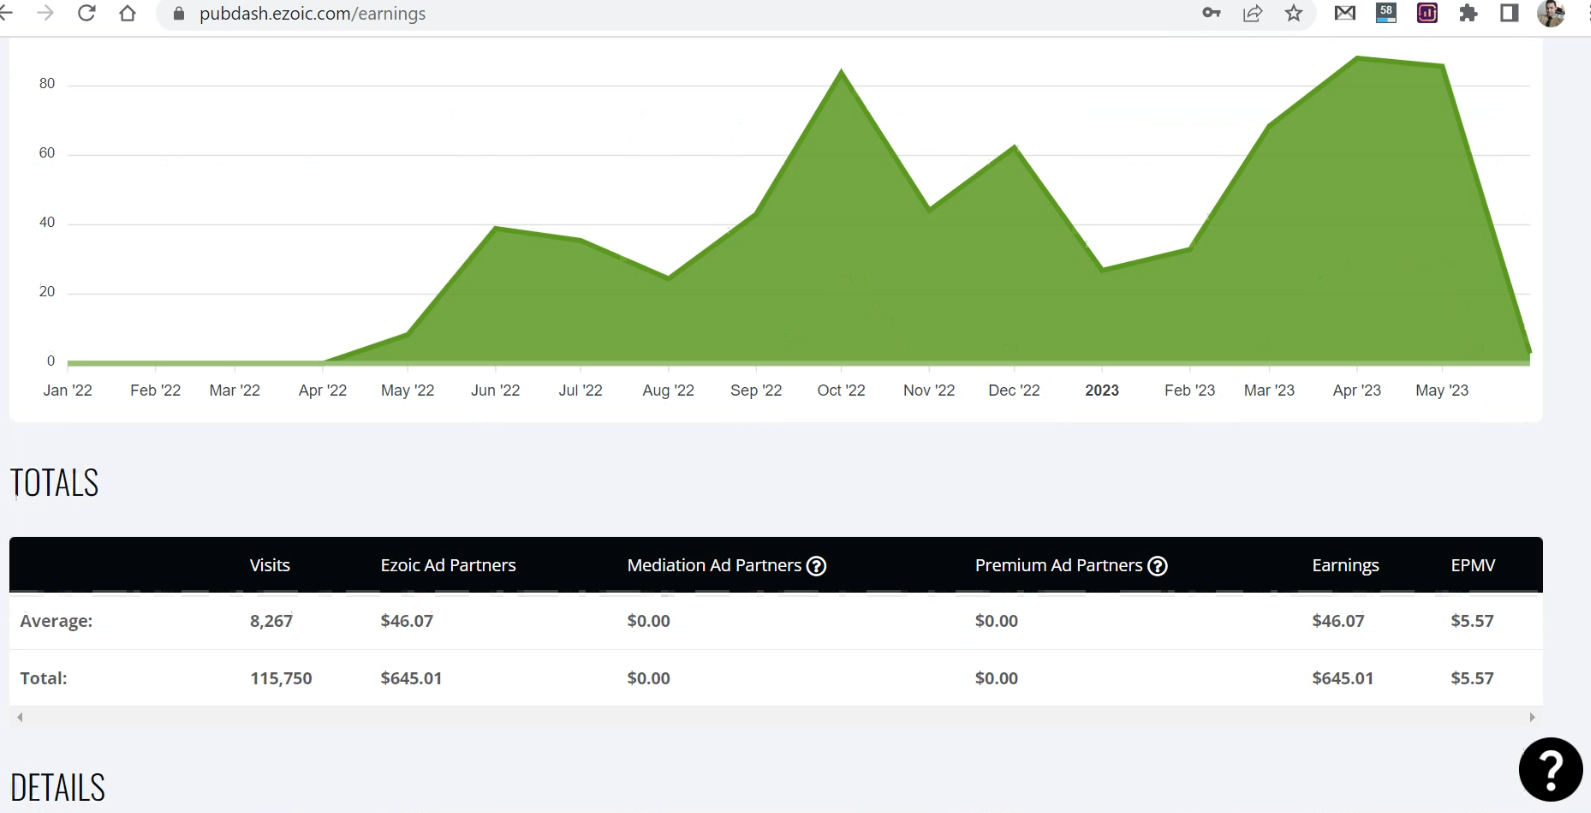Click the Jul '22 axis label

click(x=581, y=390)
